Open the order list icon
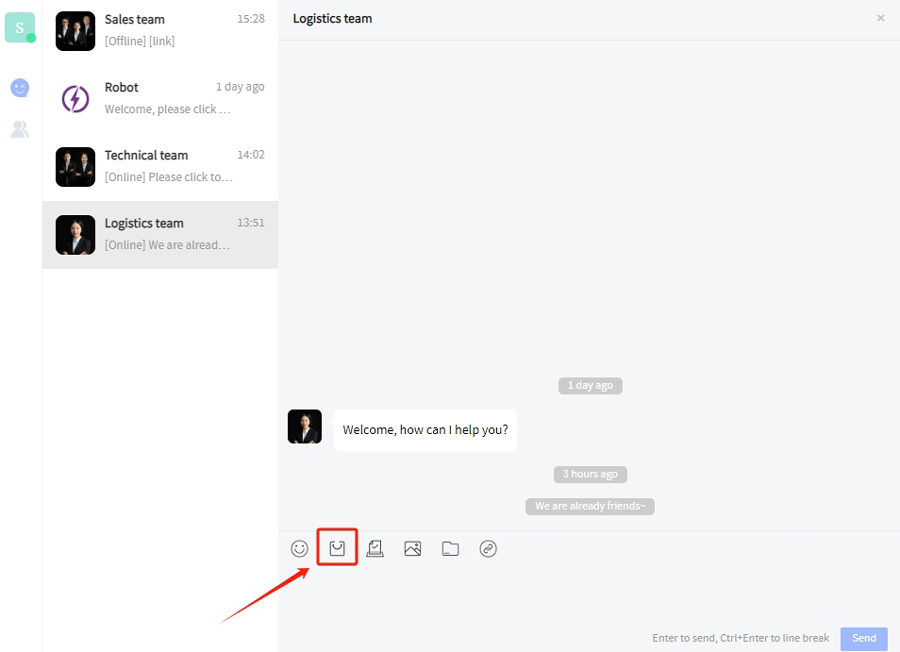 click(375, 549)
